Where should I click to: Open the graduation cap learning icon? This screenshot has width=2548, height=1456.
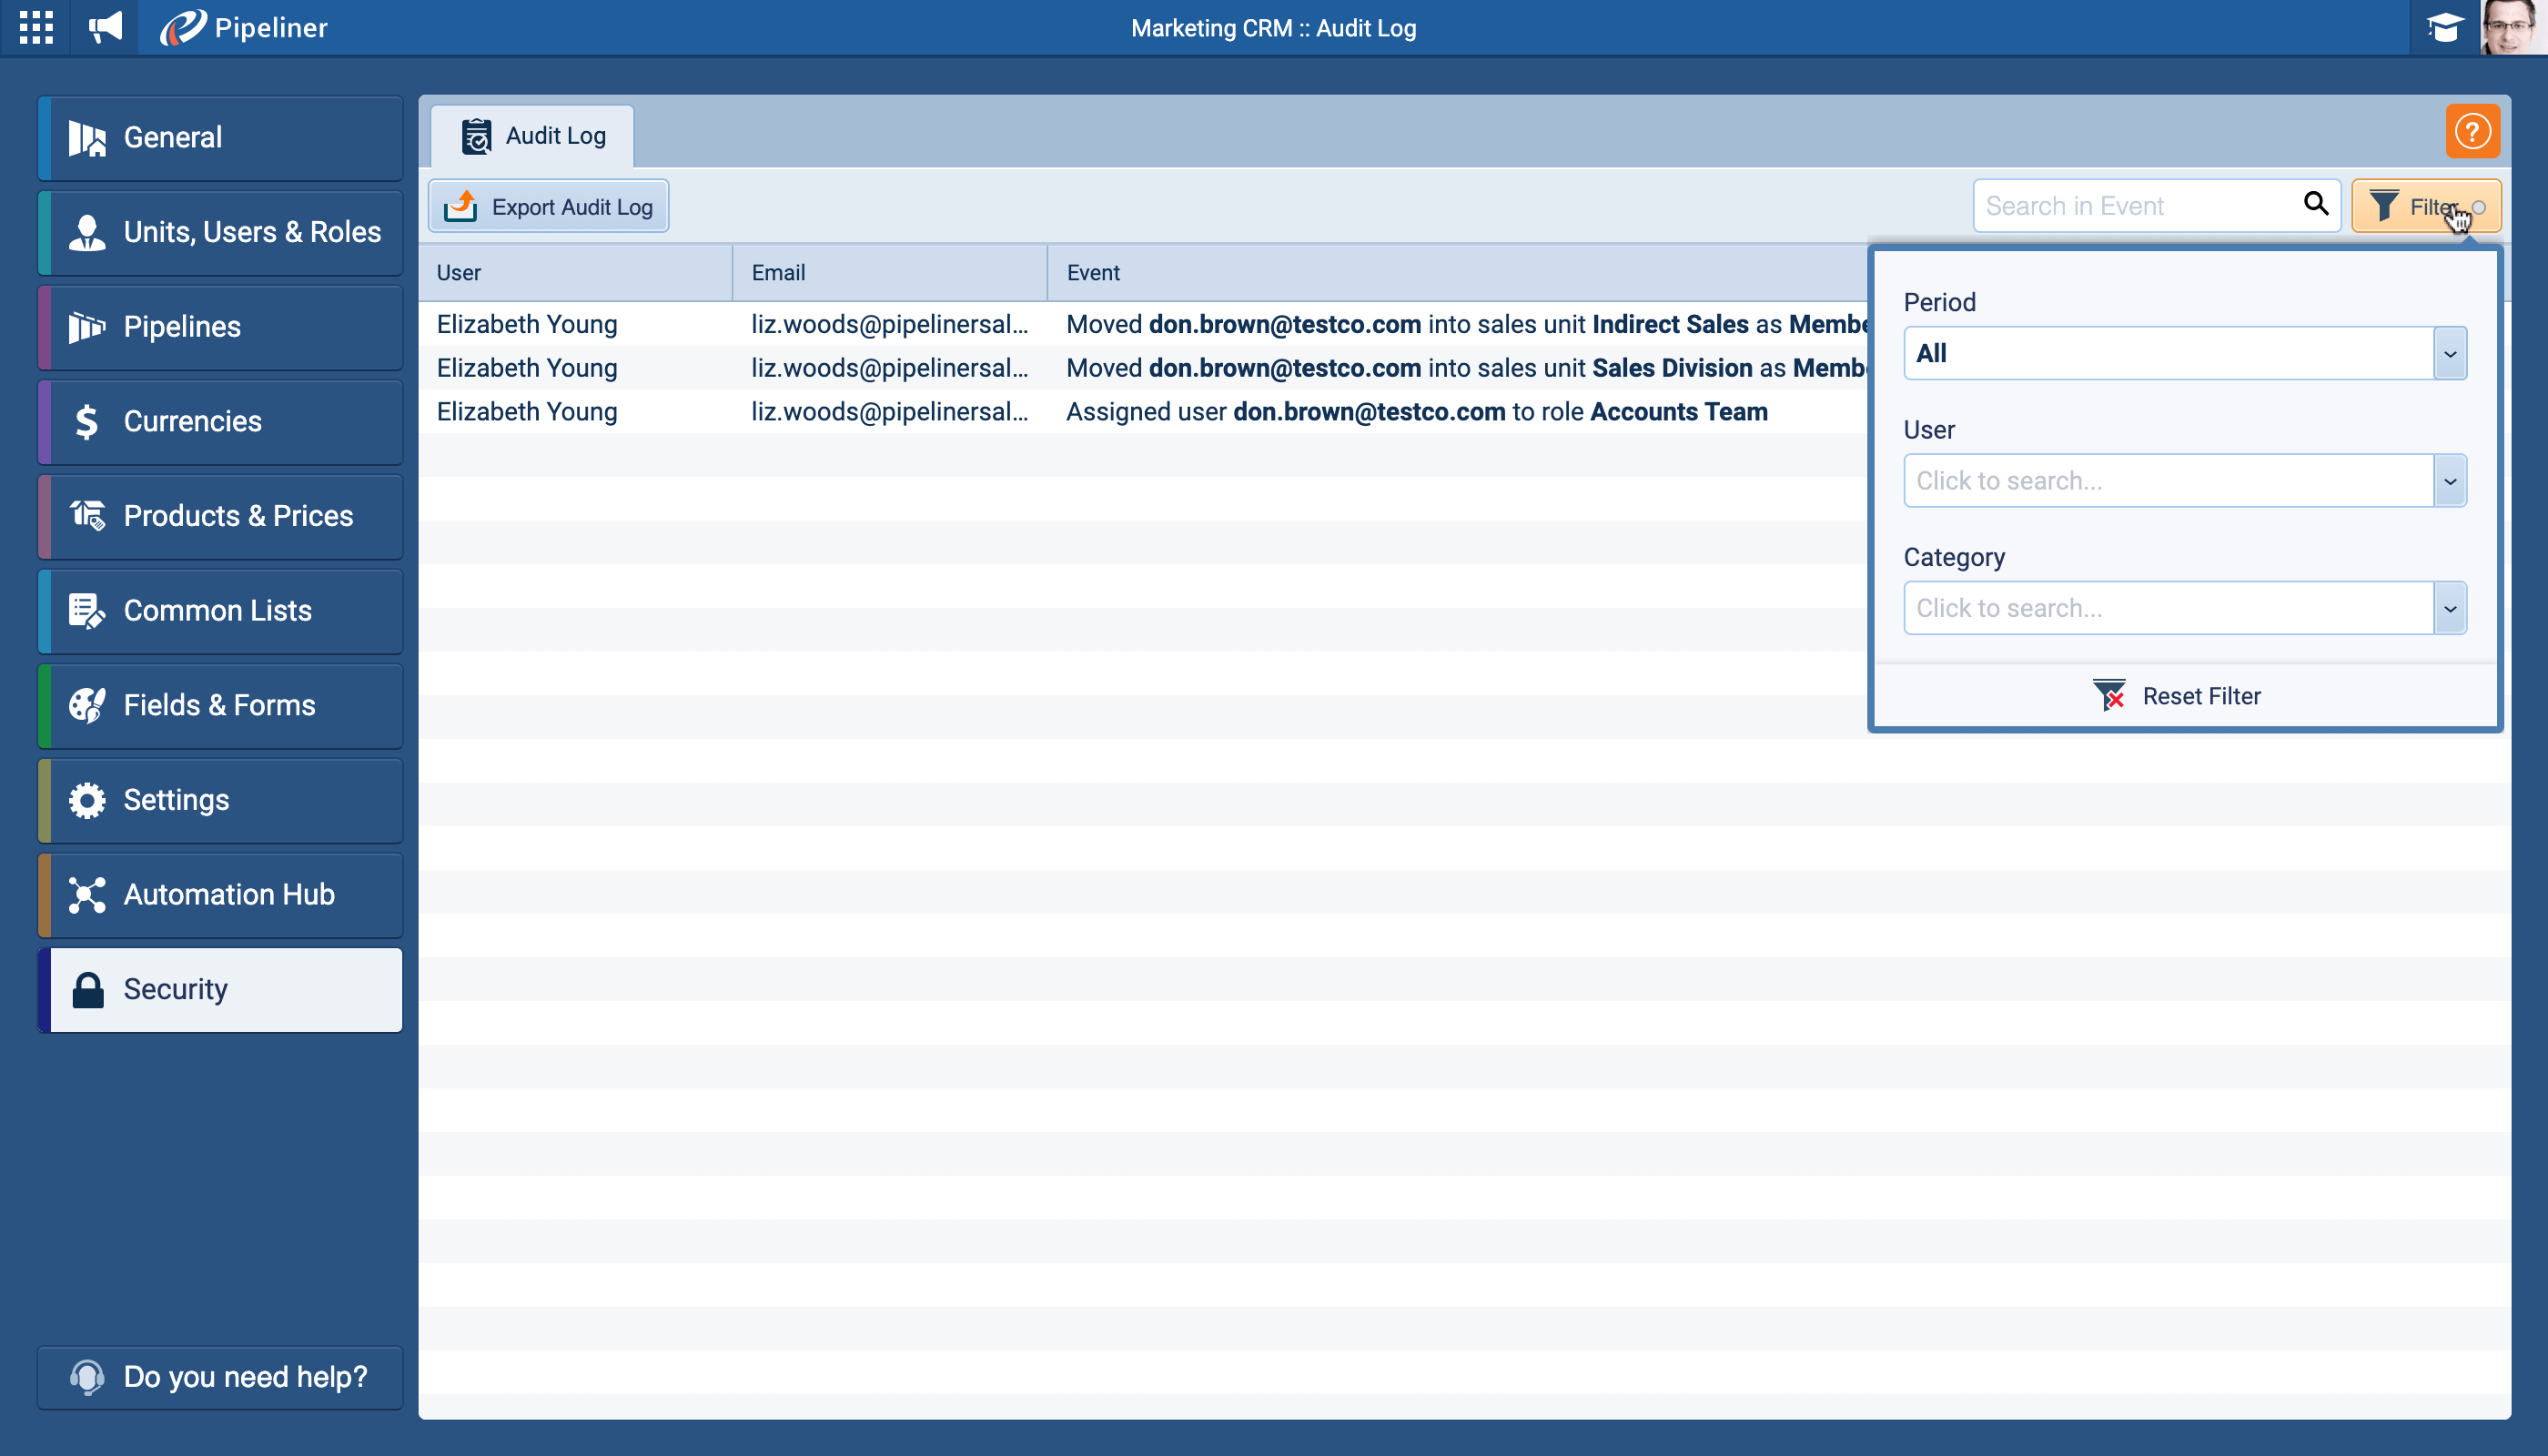point(2444,27)
